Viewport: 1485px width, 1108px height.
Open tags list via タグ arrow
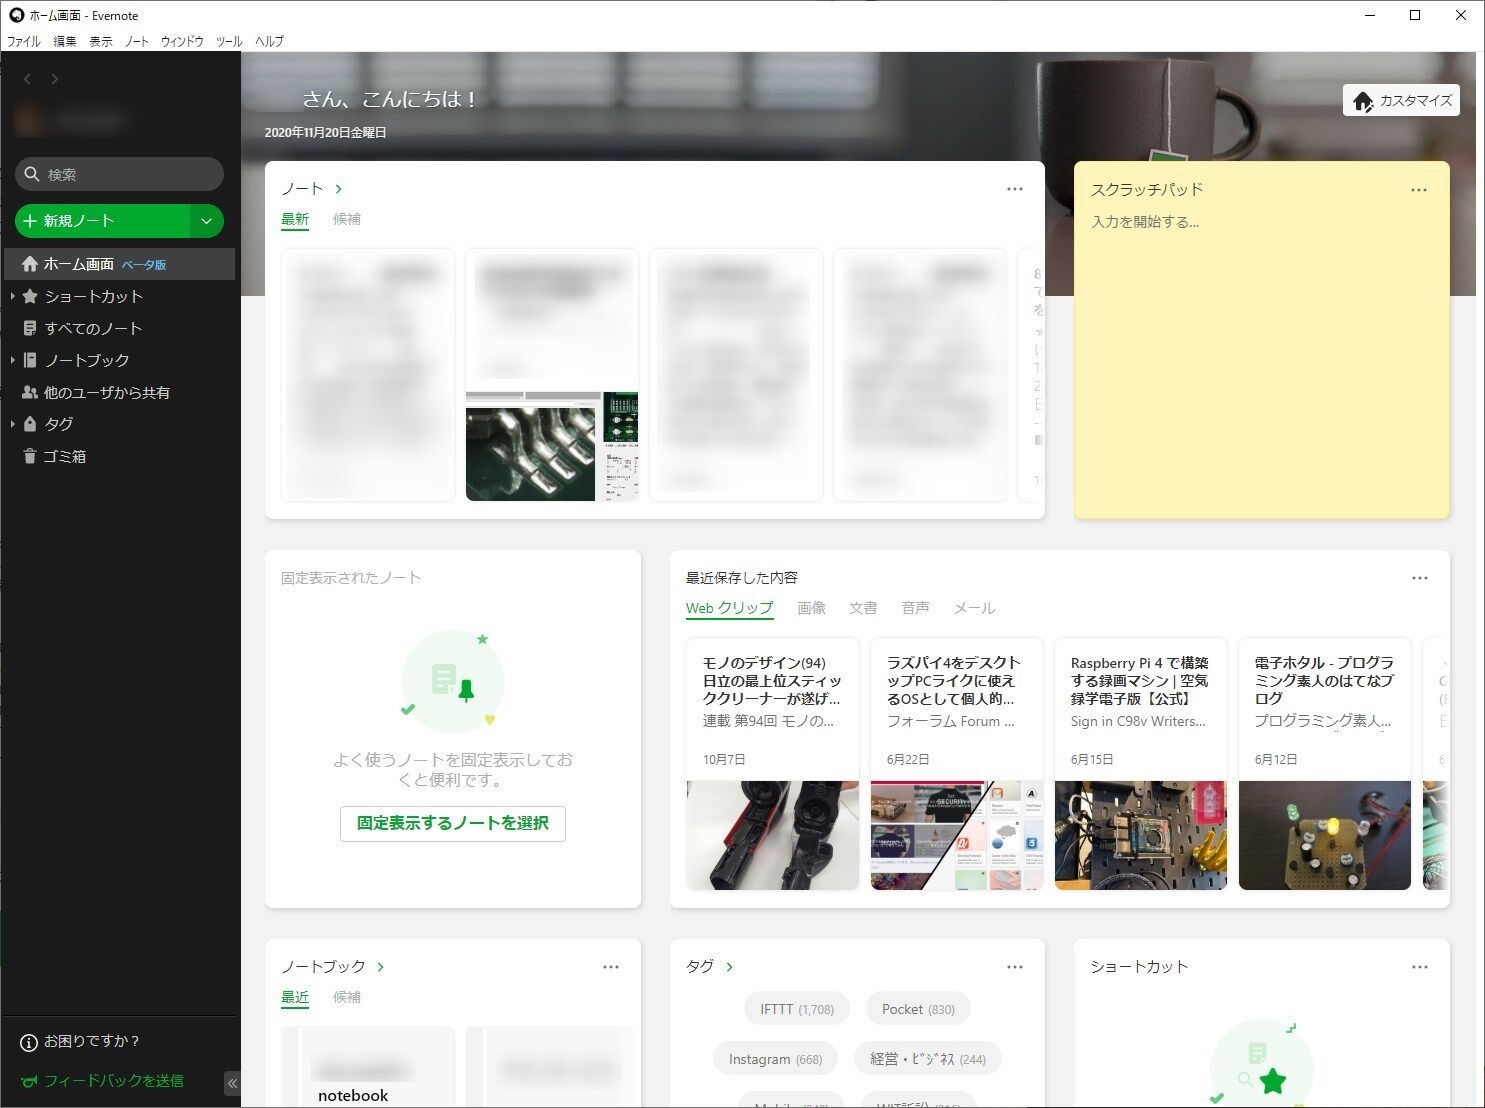click(729, 967)
